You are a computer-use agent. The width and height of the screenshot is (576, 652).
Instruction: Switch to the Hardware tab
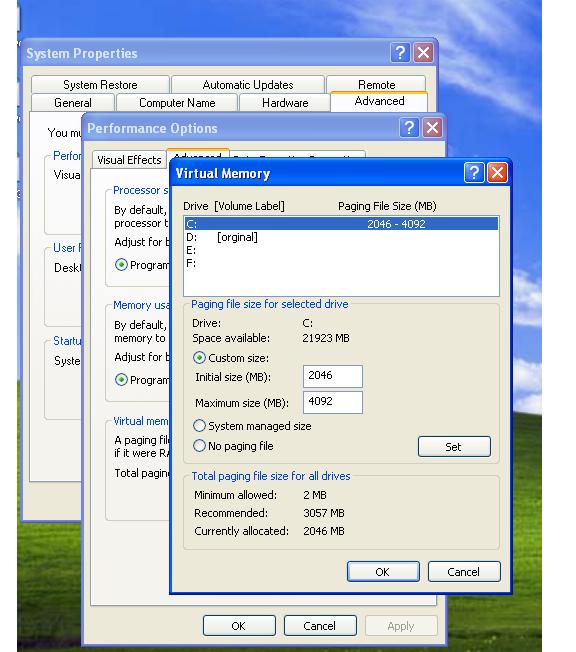click(285, 103)
